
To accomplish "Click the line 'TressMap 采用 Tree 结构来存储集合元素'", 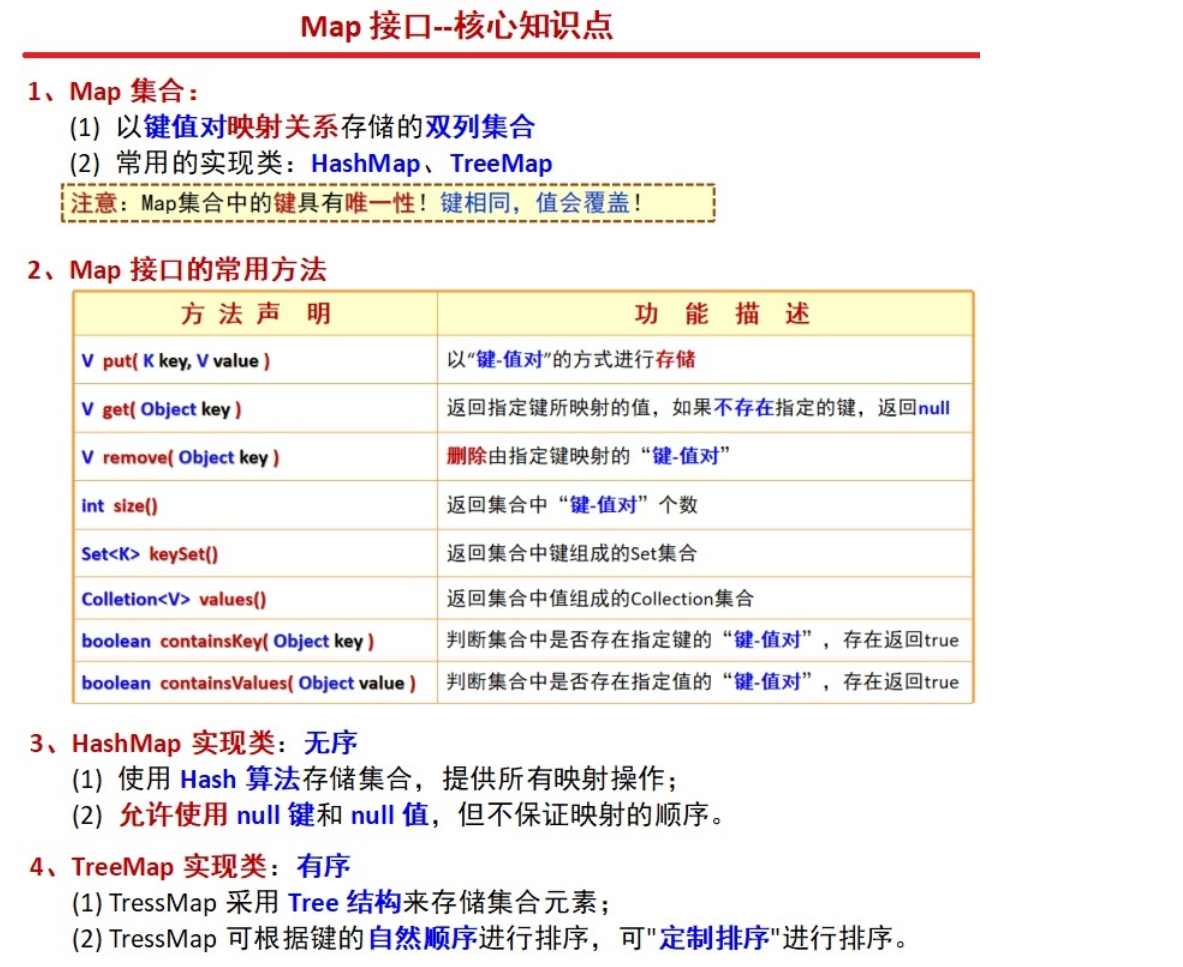I will pyautogui.click(x=341, y=902).
